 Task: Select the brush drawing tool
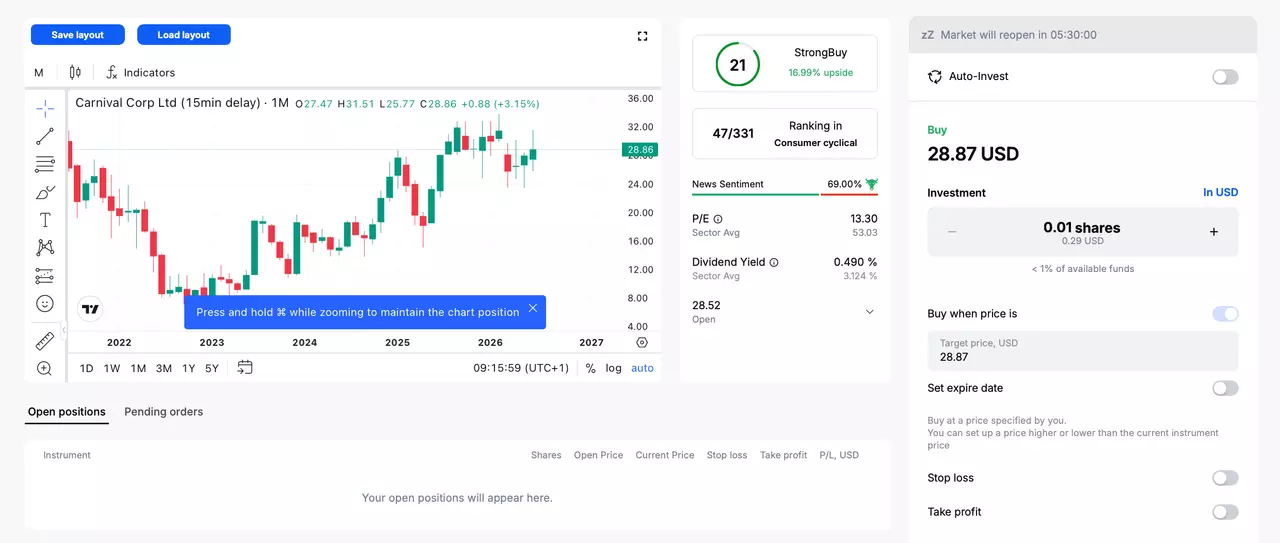click(x=45, y=192)
